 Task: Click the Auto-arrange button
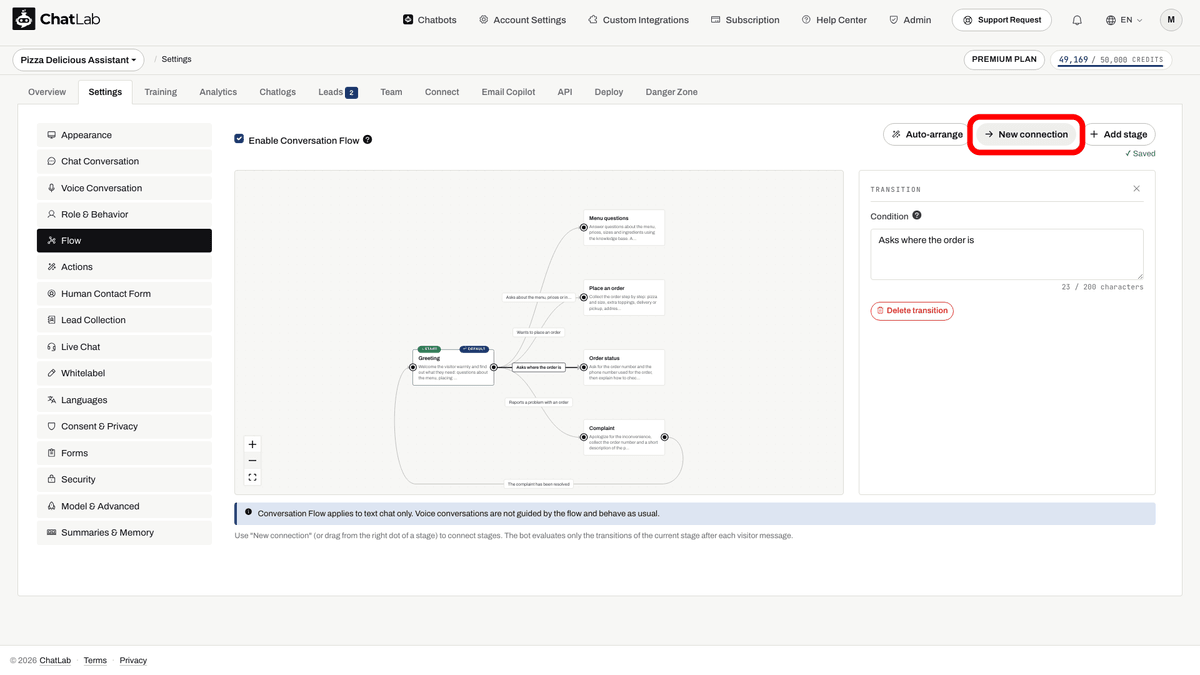pos(927,134)
